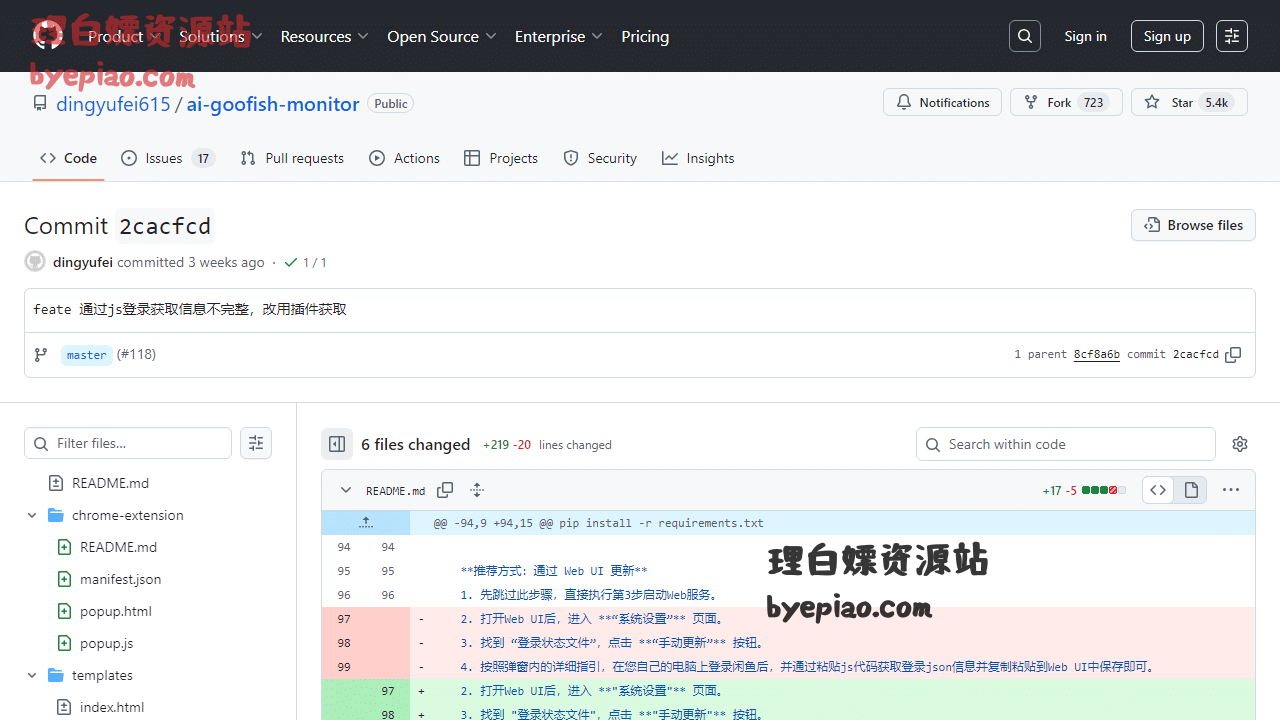The image size is (1280, 720).
Task: Click the repository icon beside dingyufei615
Action: 40,103
